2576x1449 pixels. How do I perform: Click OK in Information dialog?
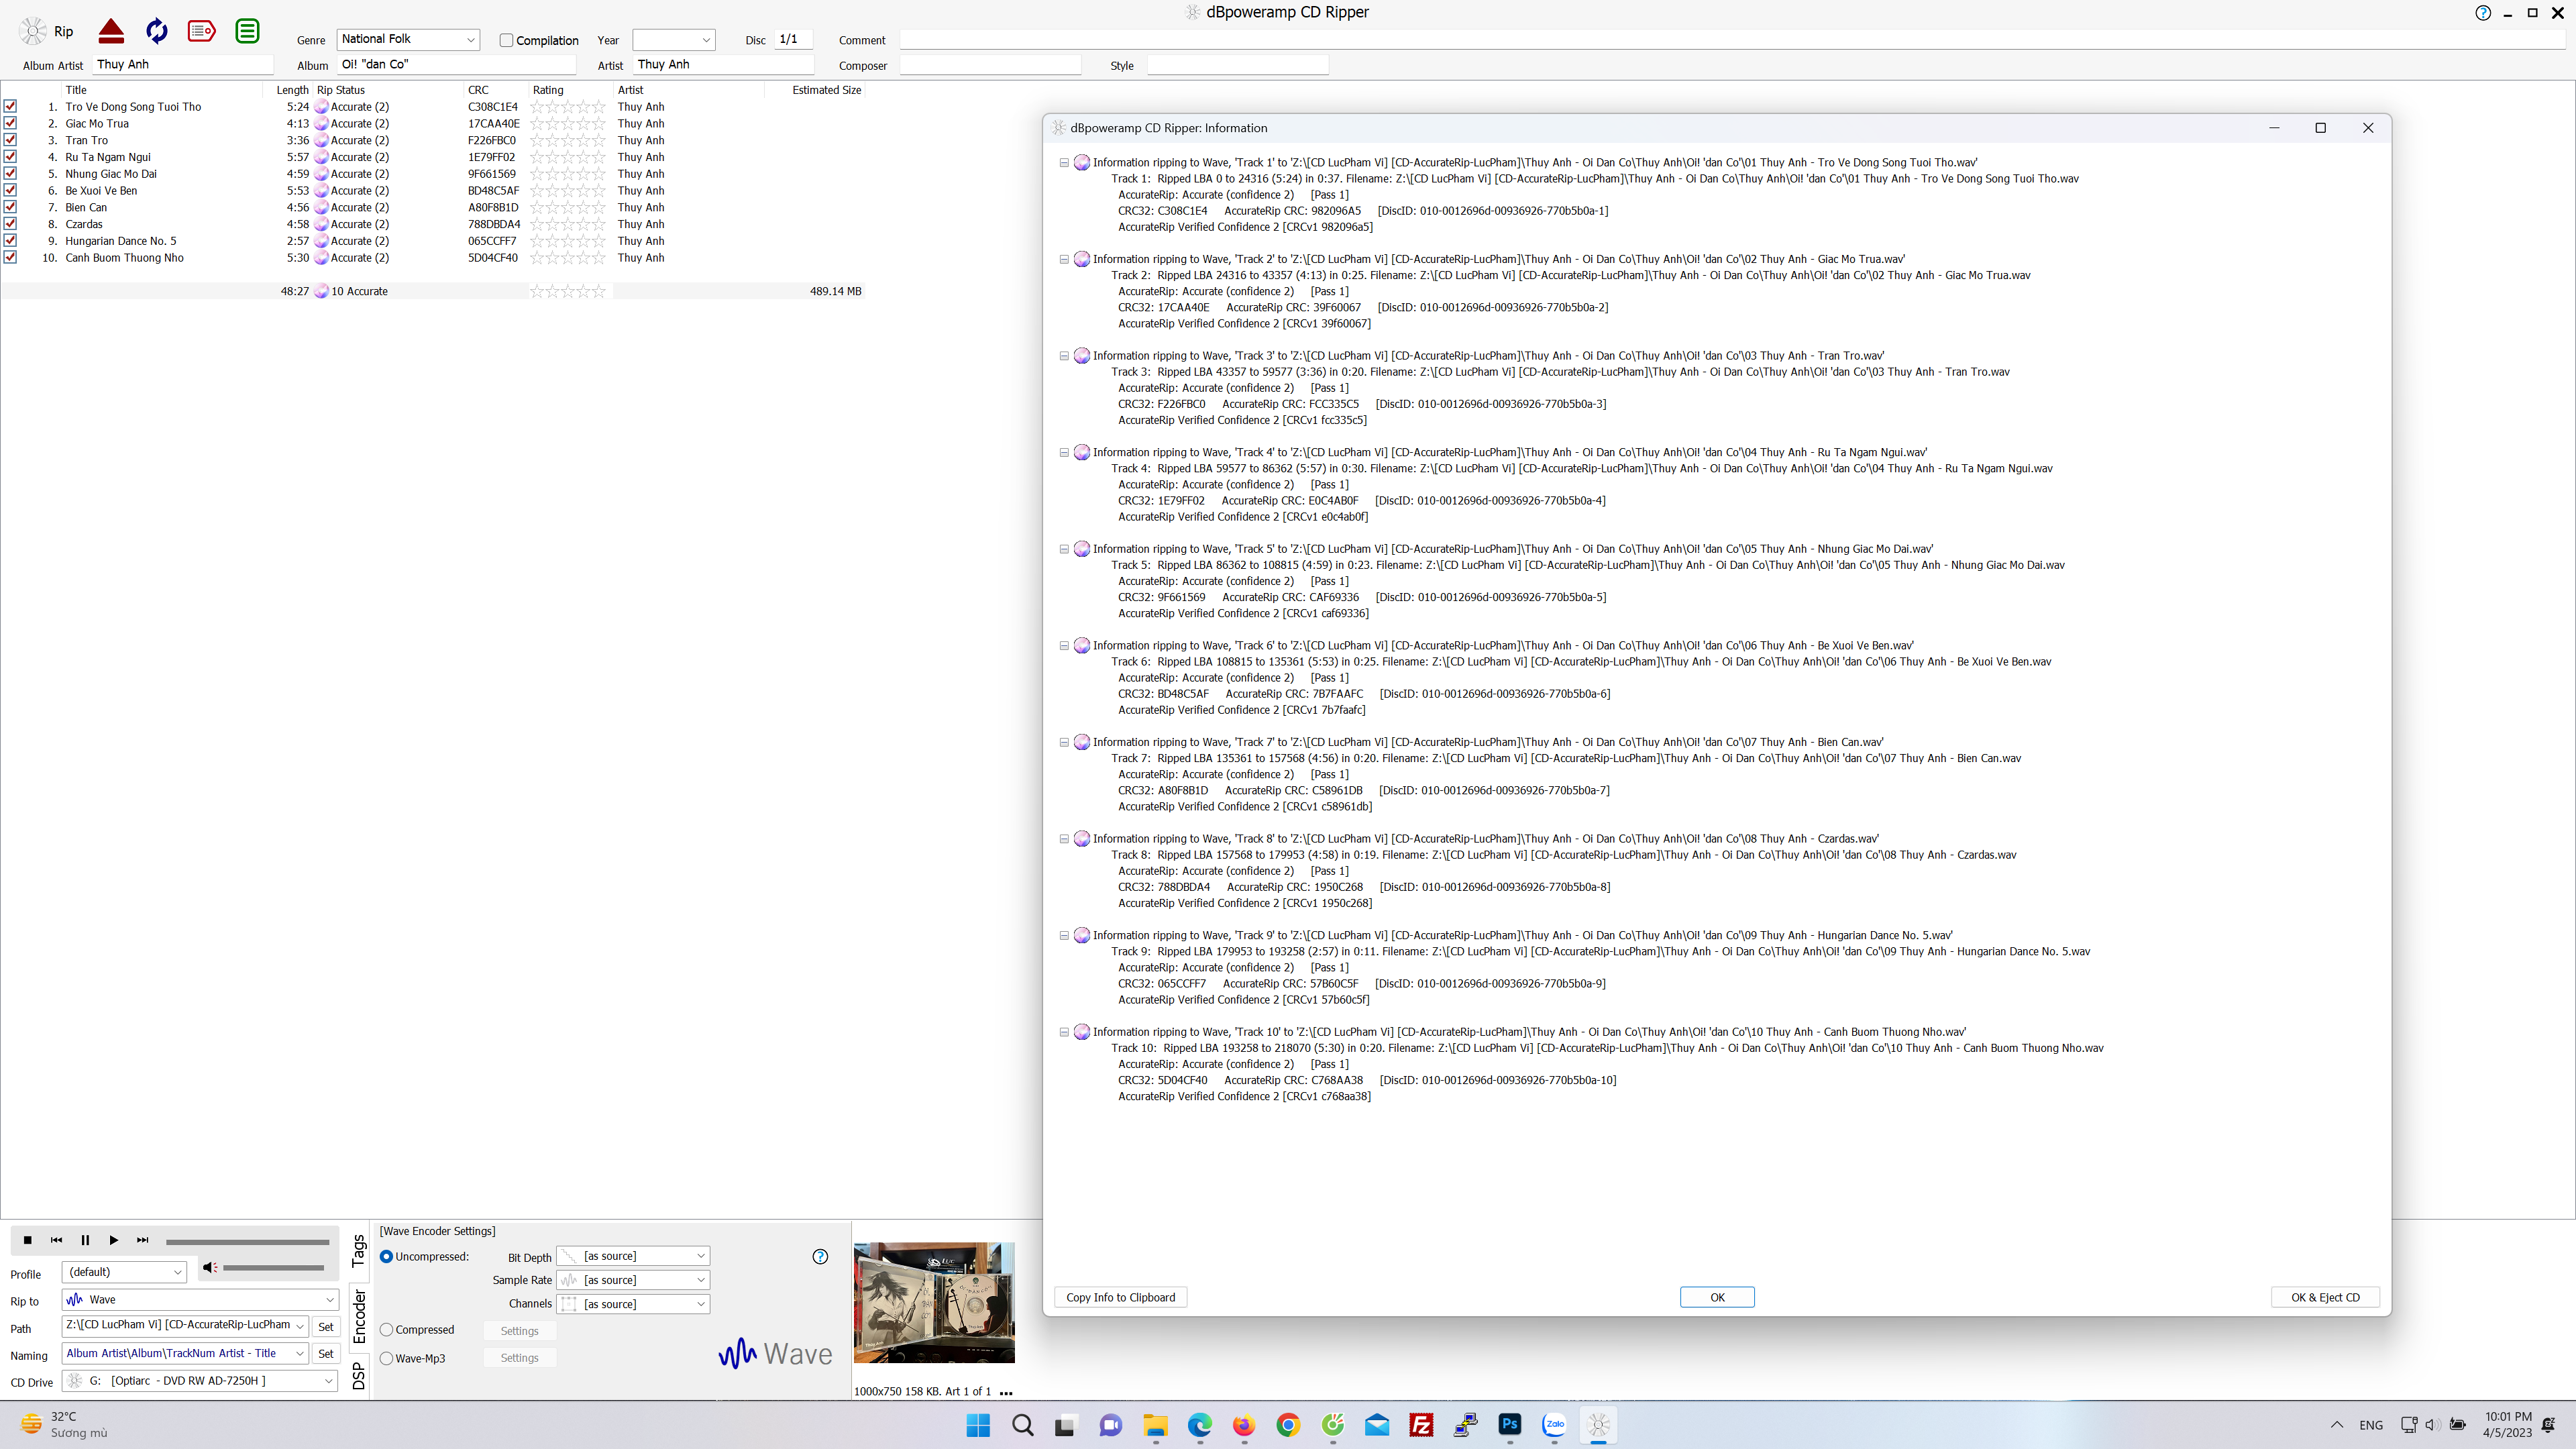click(1717, 1297)
